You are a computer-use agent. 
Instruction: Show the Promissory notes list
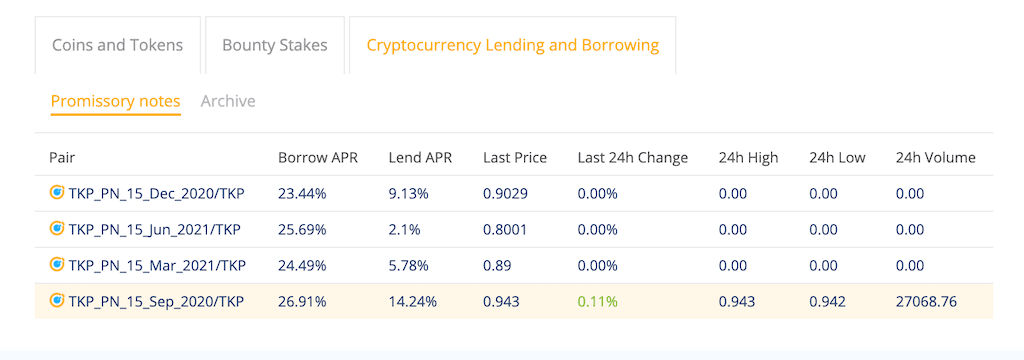(116, 102)
